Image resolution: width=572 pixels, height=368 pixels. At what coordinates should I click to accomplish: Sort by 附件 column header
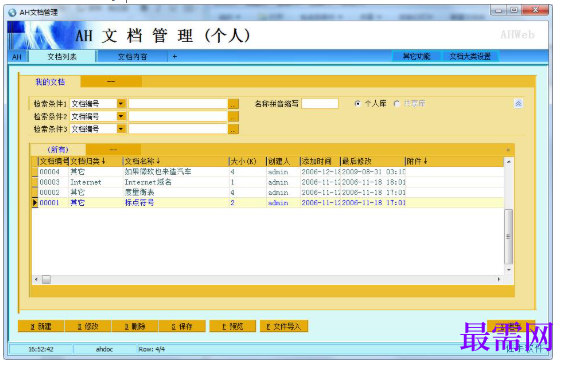(x=454, y=161)
